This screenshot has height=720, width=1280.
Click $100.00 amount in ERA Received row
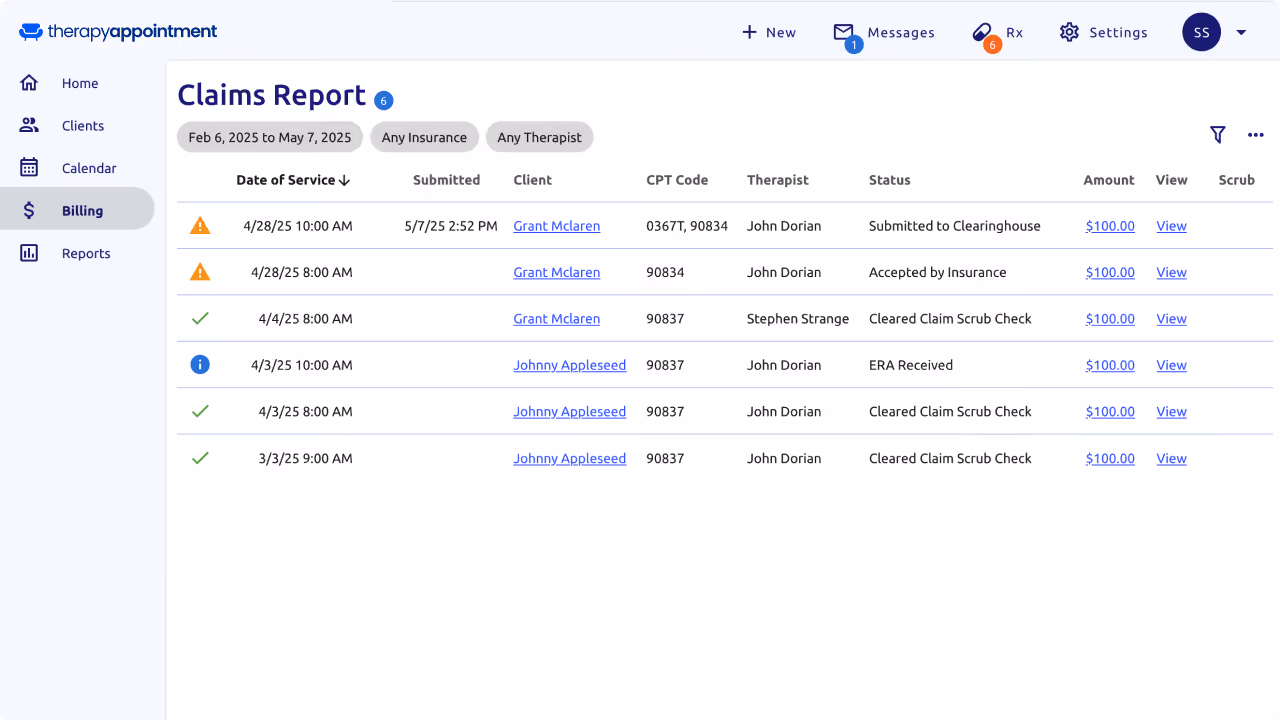point(1110,365)
